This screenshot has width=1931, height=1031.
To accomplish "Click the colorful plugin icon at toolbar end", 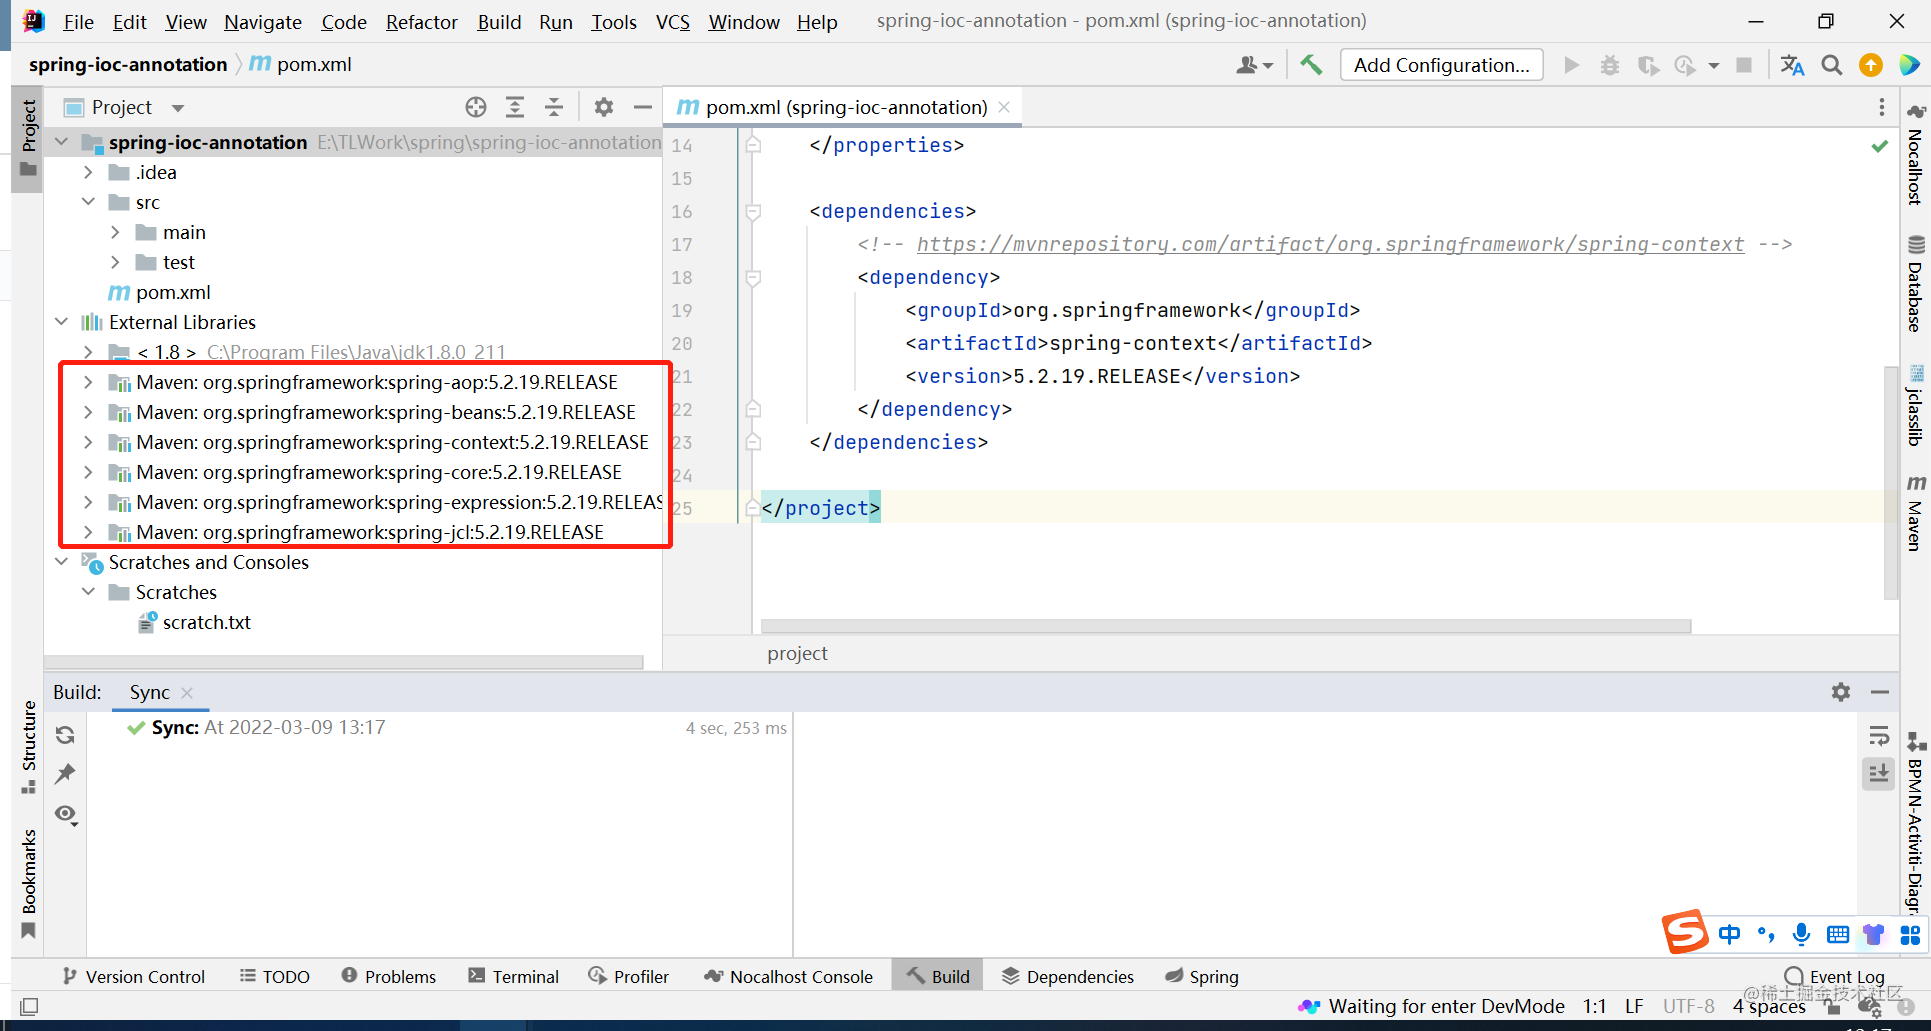I will pos(1909,65).
